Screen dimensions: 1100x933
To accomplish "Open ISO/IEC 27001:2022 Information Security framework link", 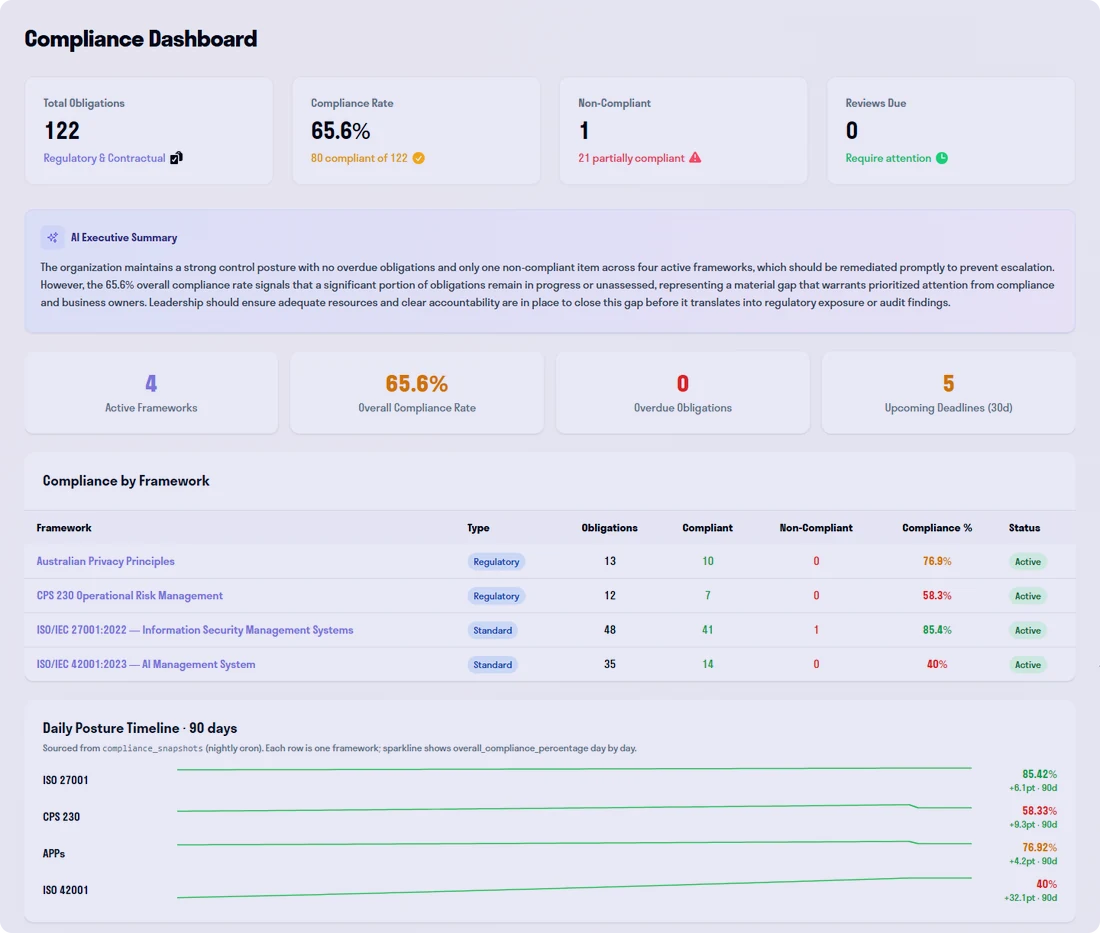I will point(194,630).
